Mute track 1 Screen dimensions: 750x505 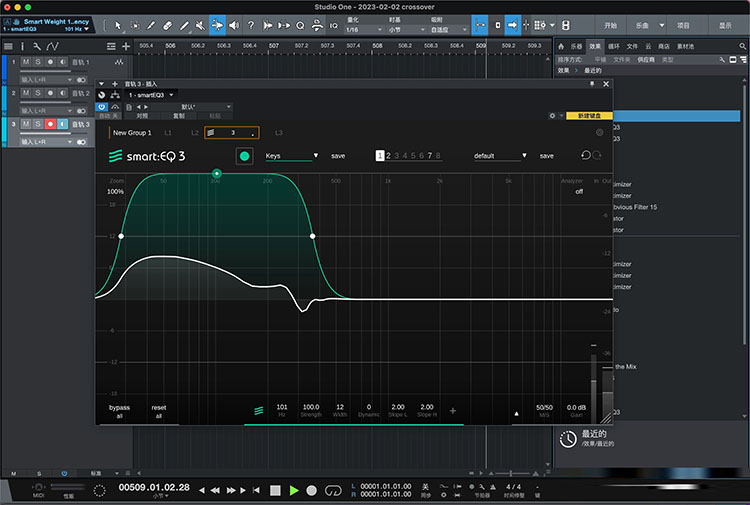coord(26,62)
